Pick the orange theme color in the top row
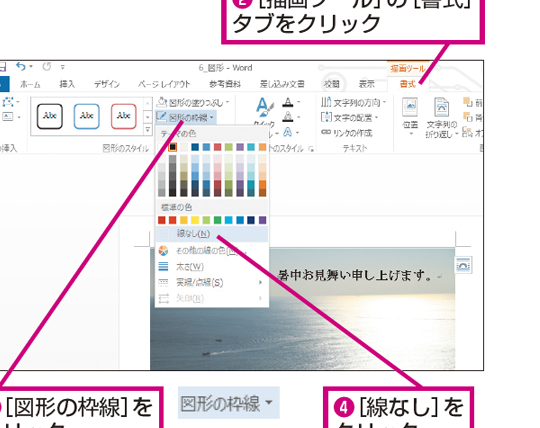 (x=262, y=147)
